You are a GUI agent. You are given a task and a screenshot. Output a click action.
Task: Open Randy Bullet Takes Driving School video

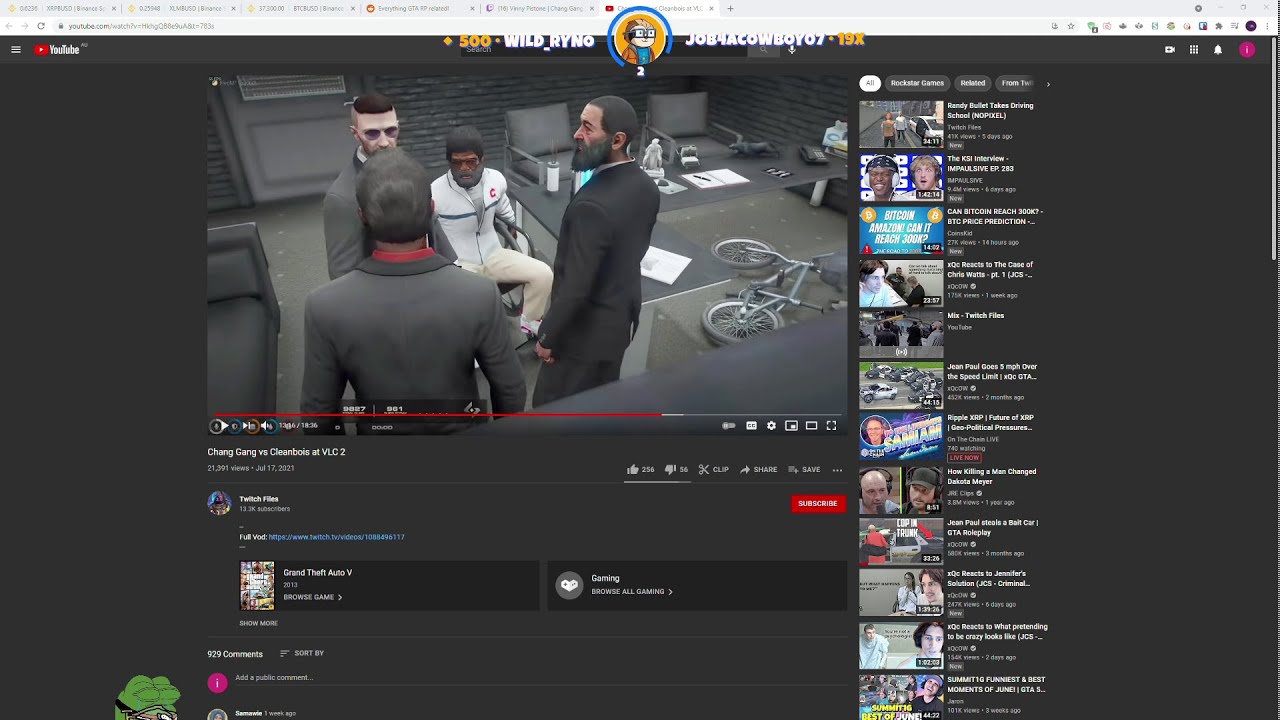pyautogui.click(x=990, y=110)
